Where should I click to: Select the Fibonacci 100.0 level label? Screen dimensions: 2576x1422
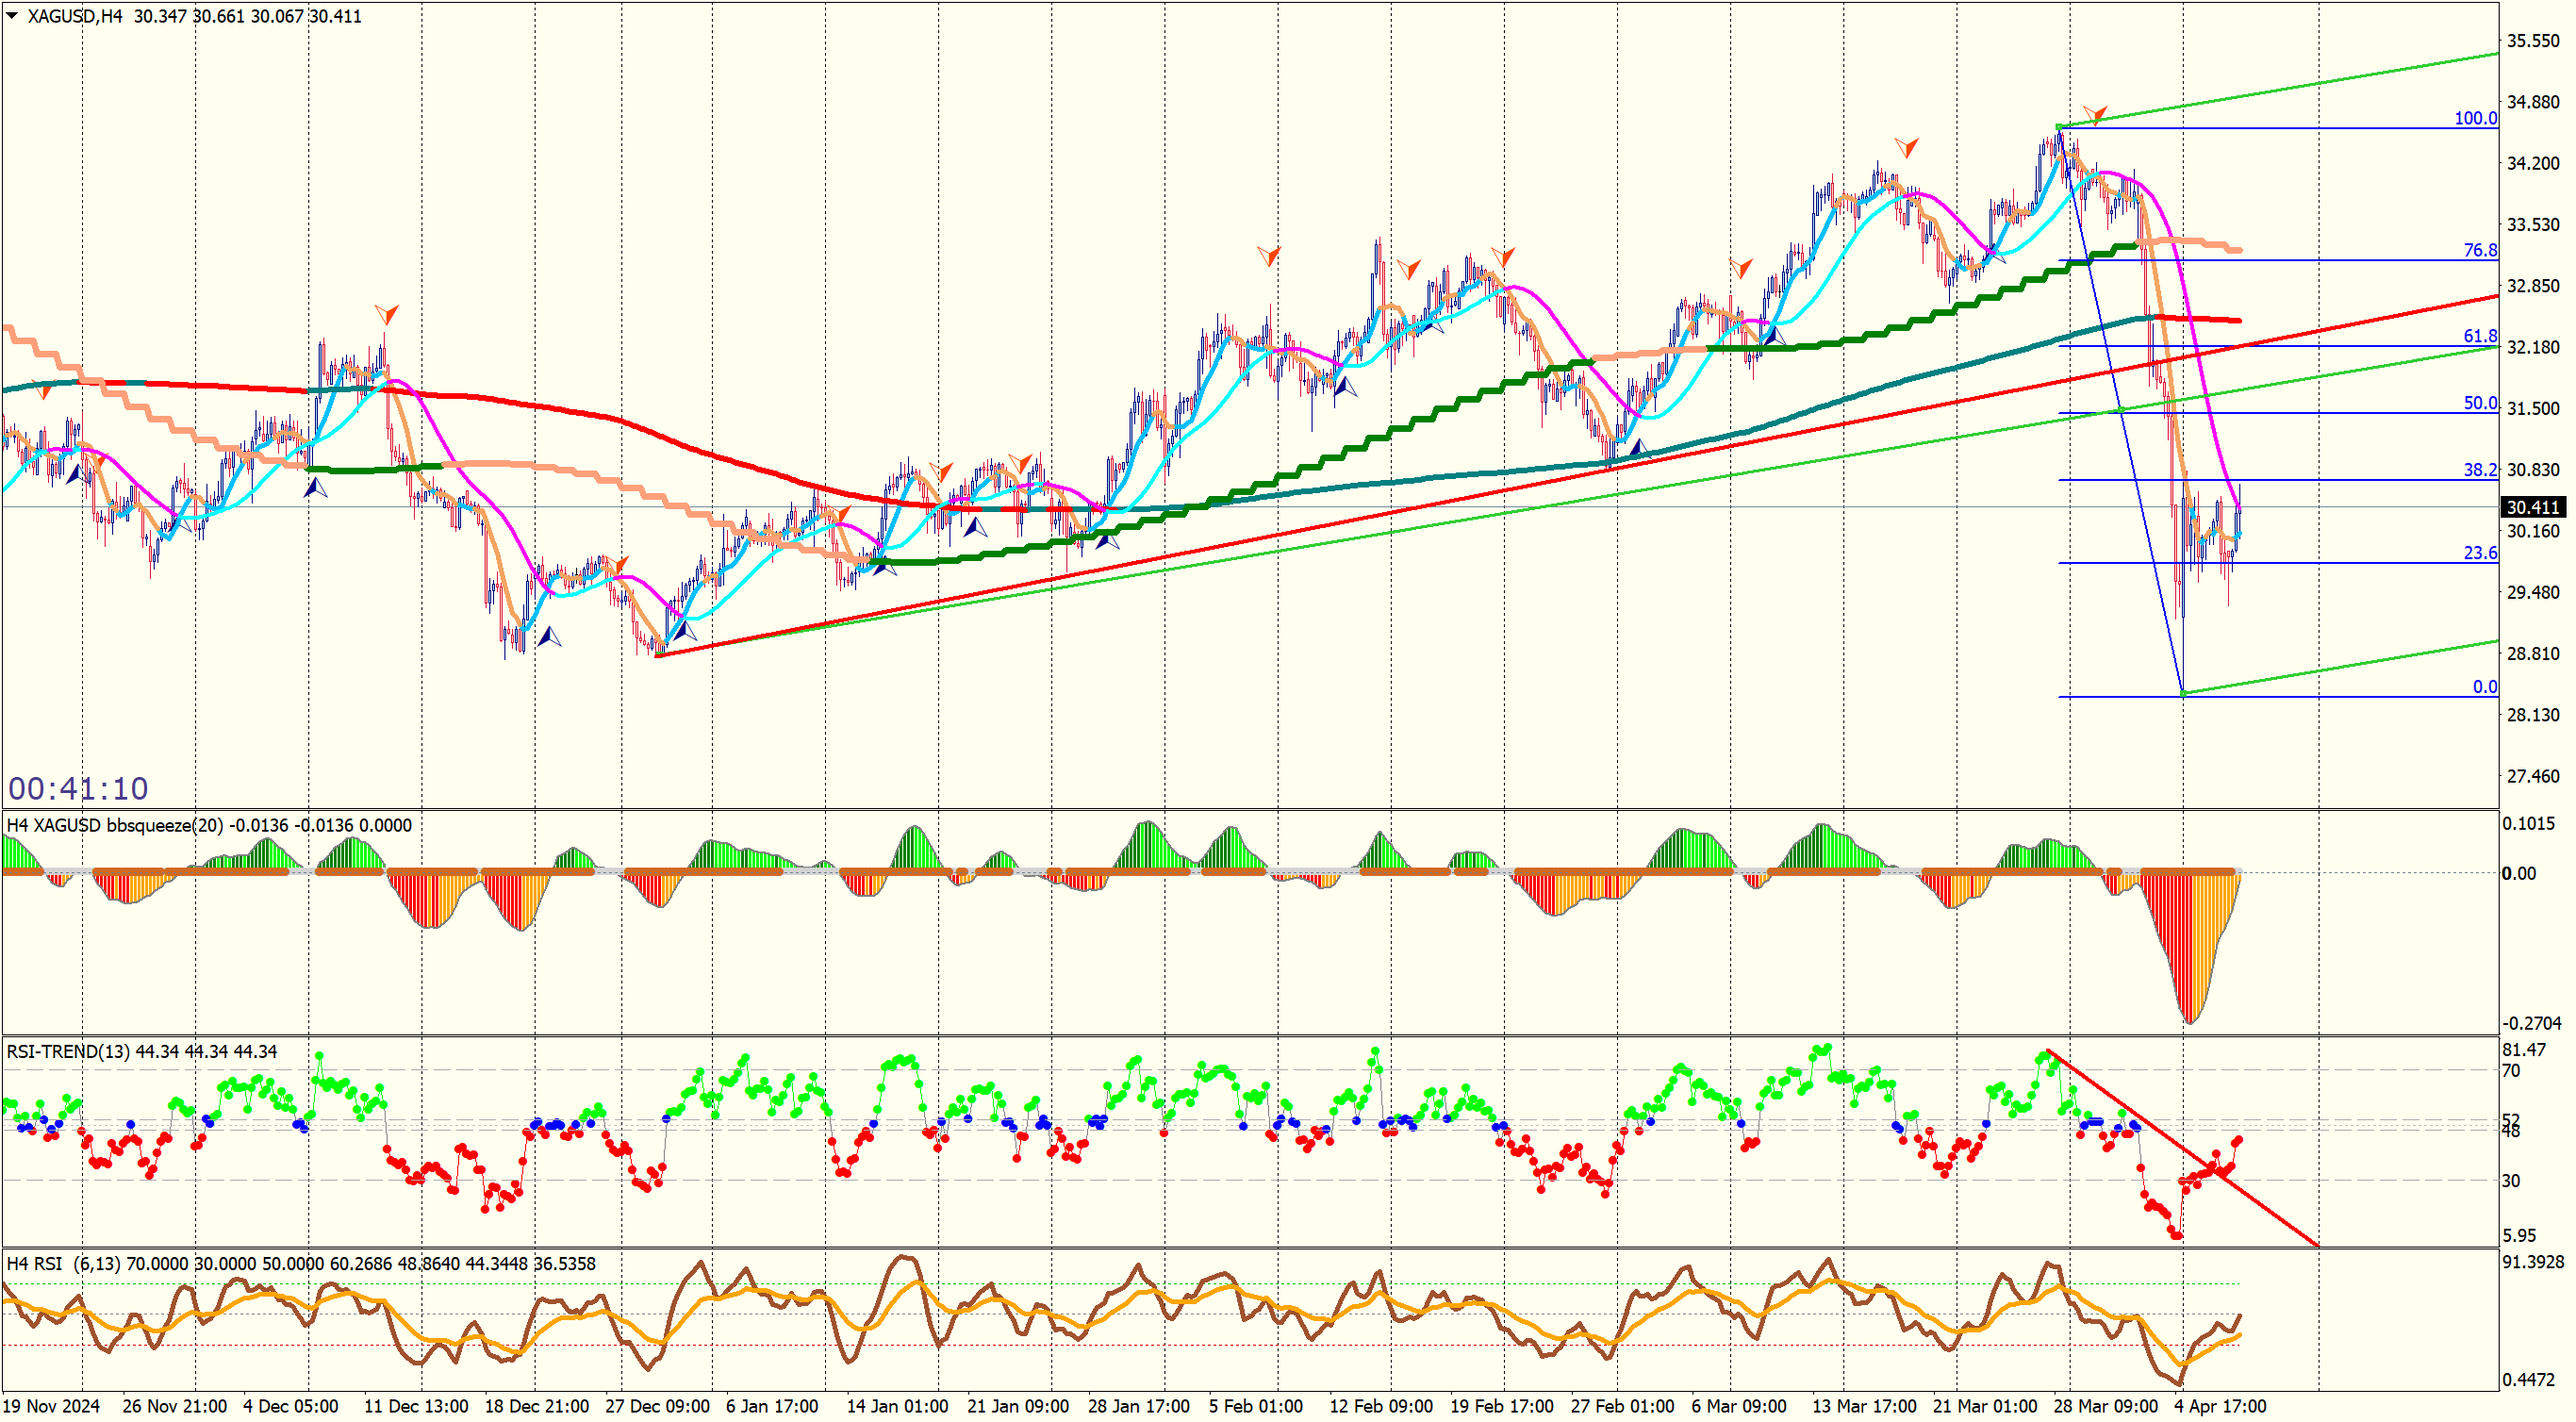pyautogui.click(x=2475, y=118)
